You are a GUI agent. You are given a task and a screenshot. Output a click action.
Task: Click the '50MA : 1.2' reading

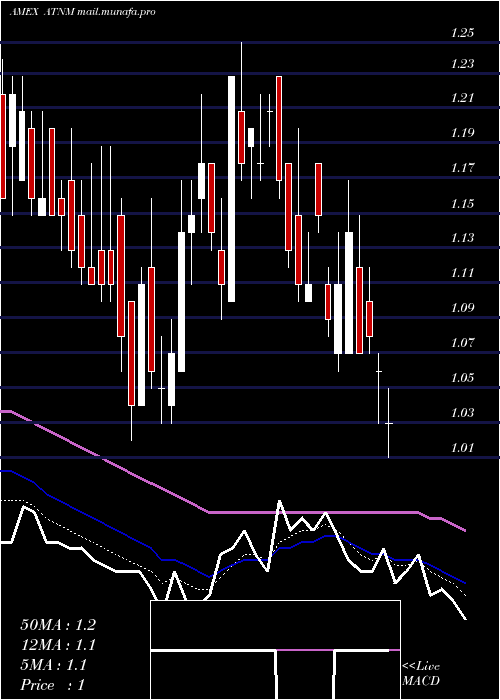(x=58, y=625)
